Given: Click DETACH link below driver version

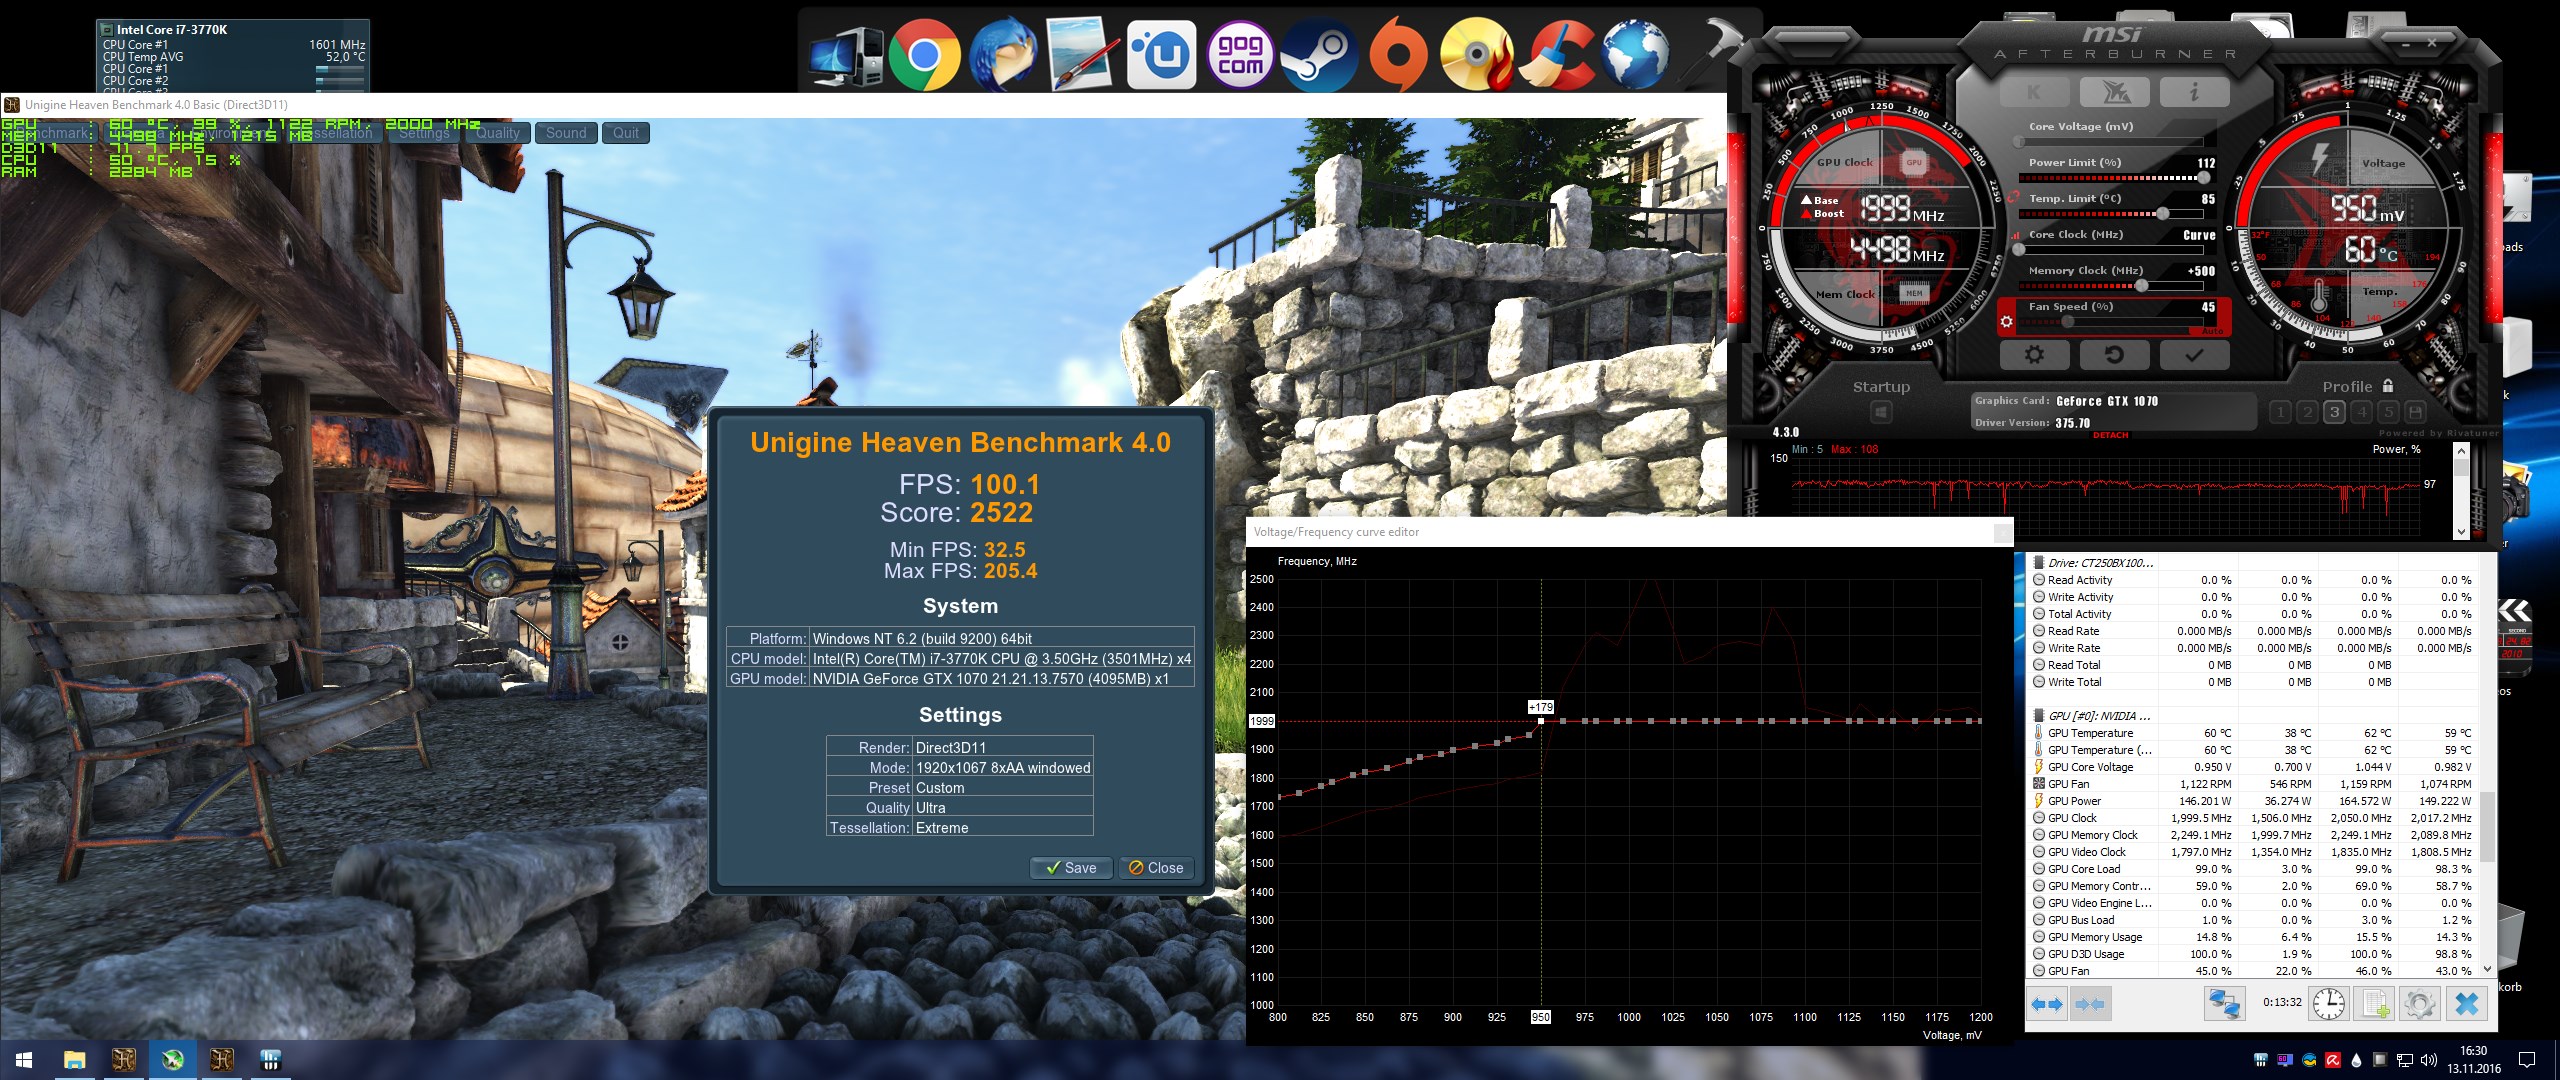Looking at the screenshot, I should click(2110, 436).
